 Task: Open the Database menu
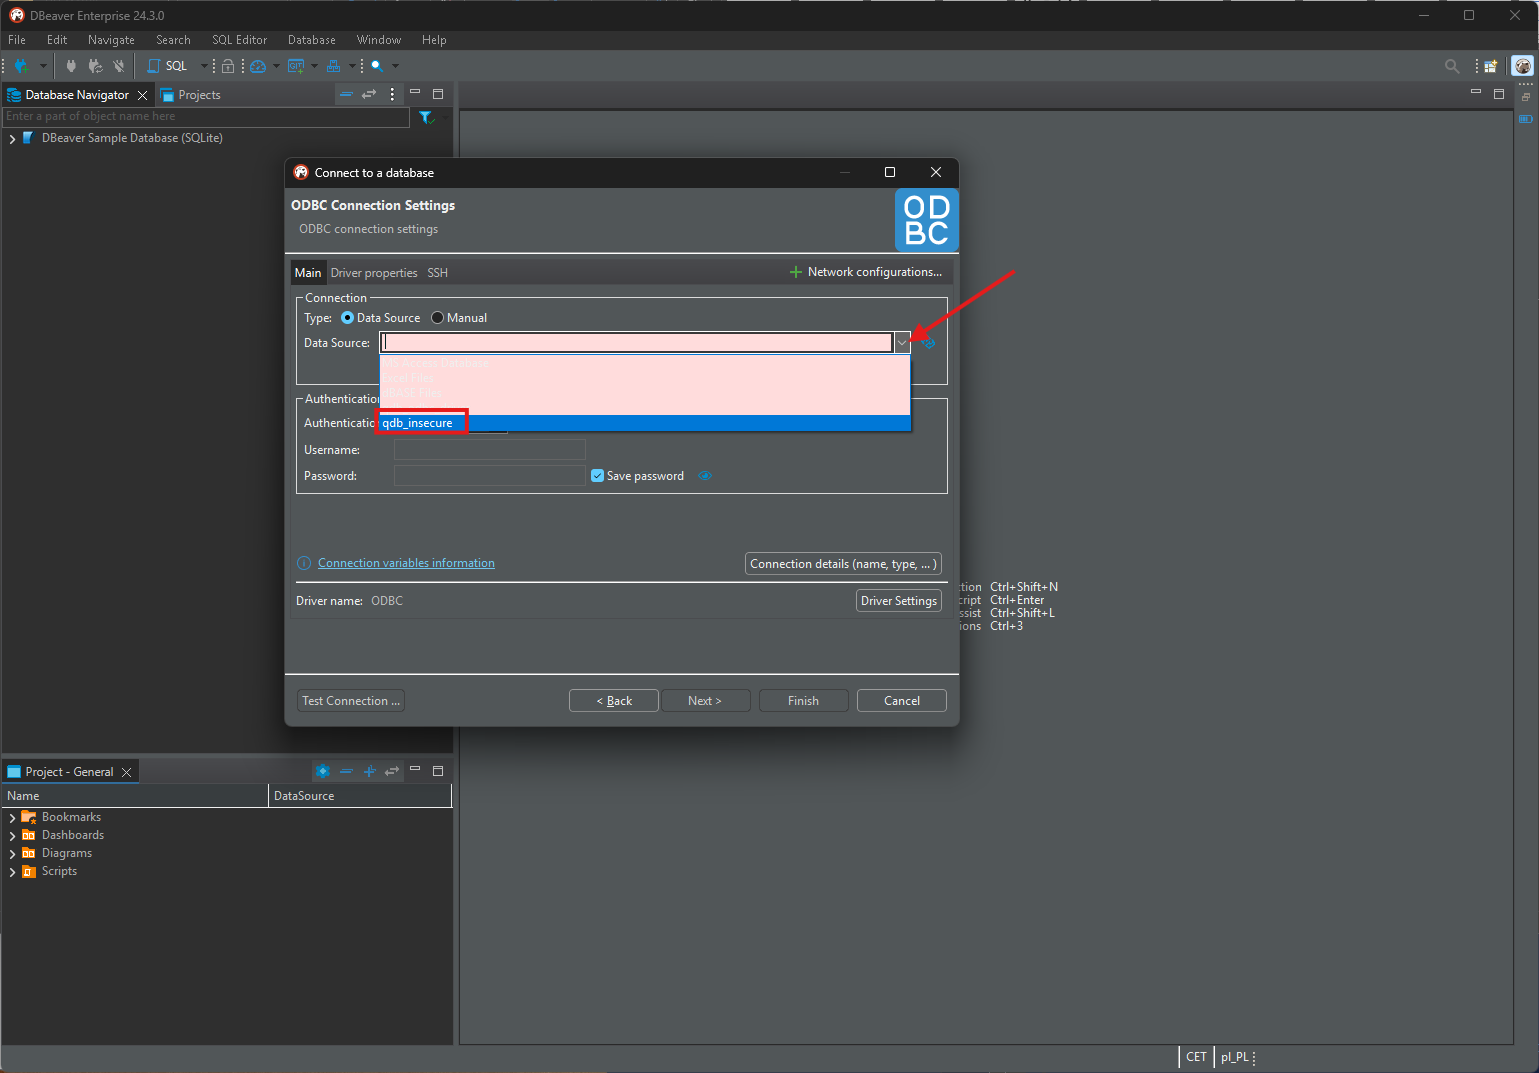[312, 40]
